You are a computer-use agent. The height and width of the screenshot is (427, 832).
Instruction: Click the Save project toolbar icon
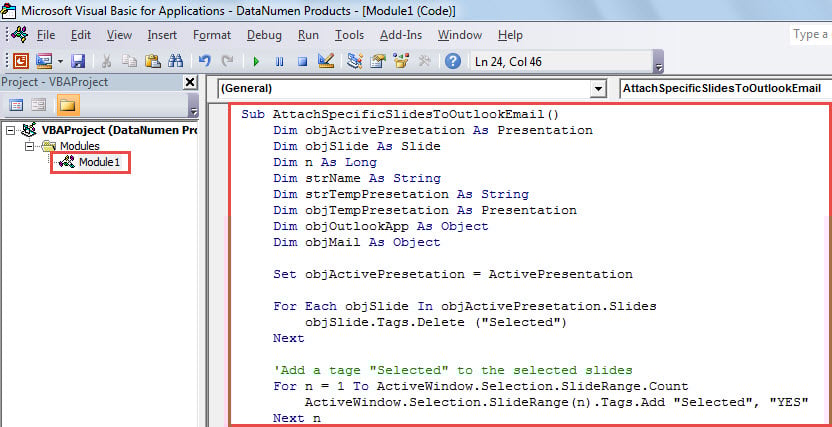pyautogui.click(x=78, y=61)
